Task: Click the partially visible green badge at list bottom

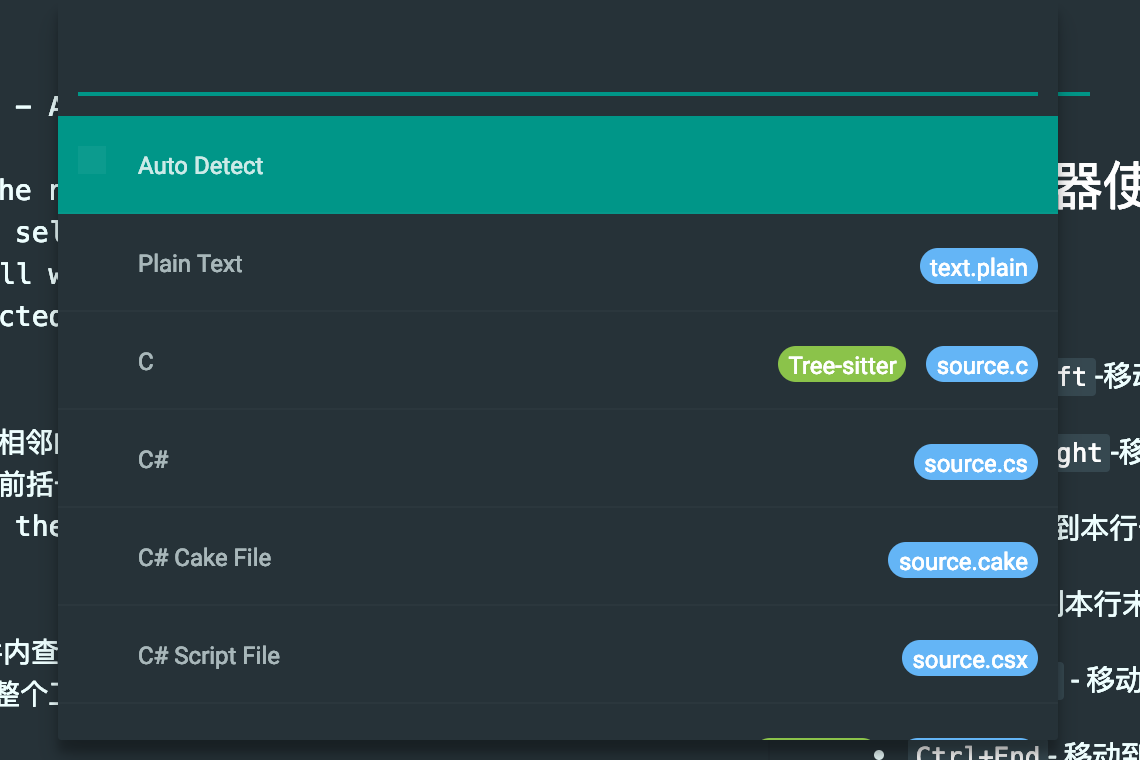Action: 816,741
